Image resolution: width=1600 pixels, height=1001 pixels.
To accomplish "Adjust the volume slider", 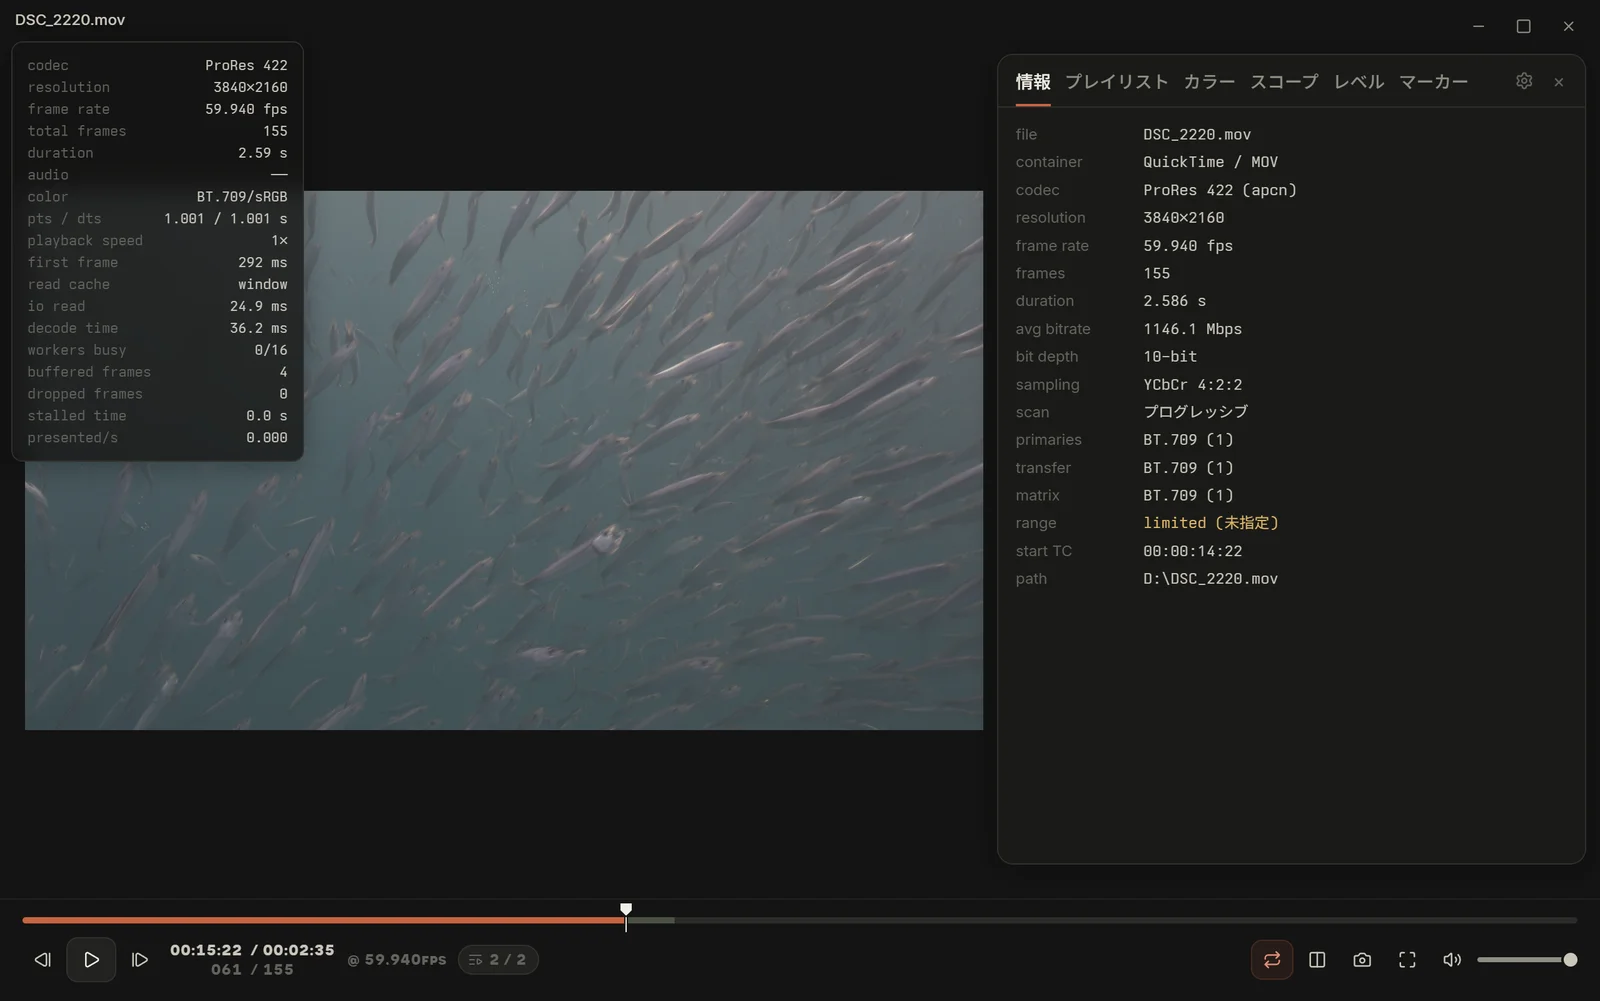I will [1527, 960].
